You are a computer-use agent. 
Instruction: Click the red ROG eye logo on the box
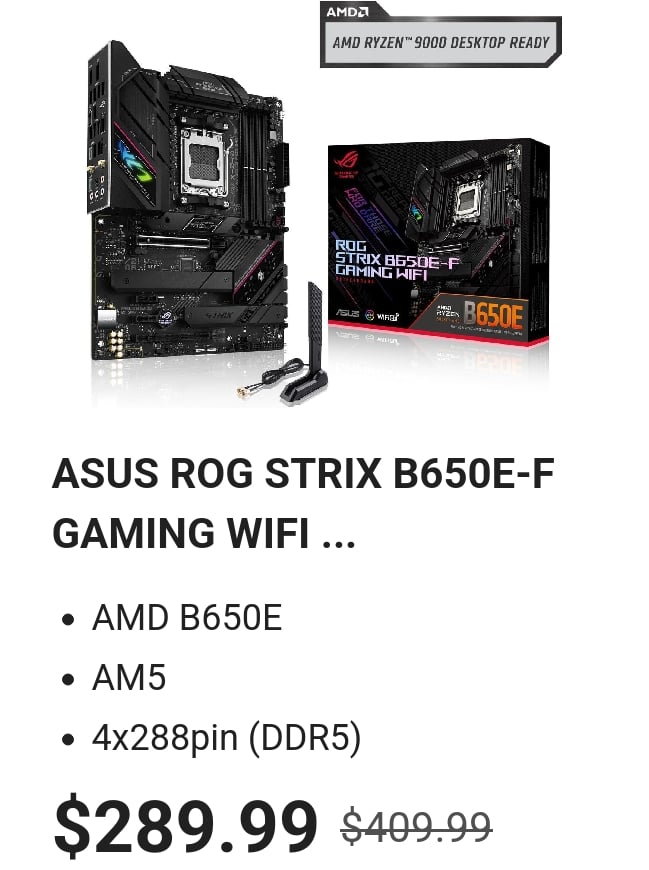[x=346, y=162]
